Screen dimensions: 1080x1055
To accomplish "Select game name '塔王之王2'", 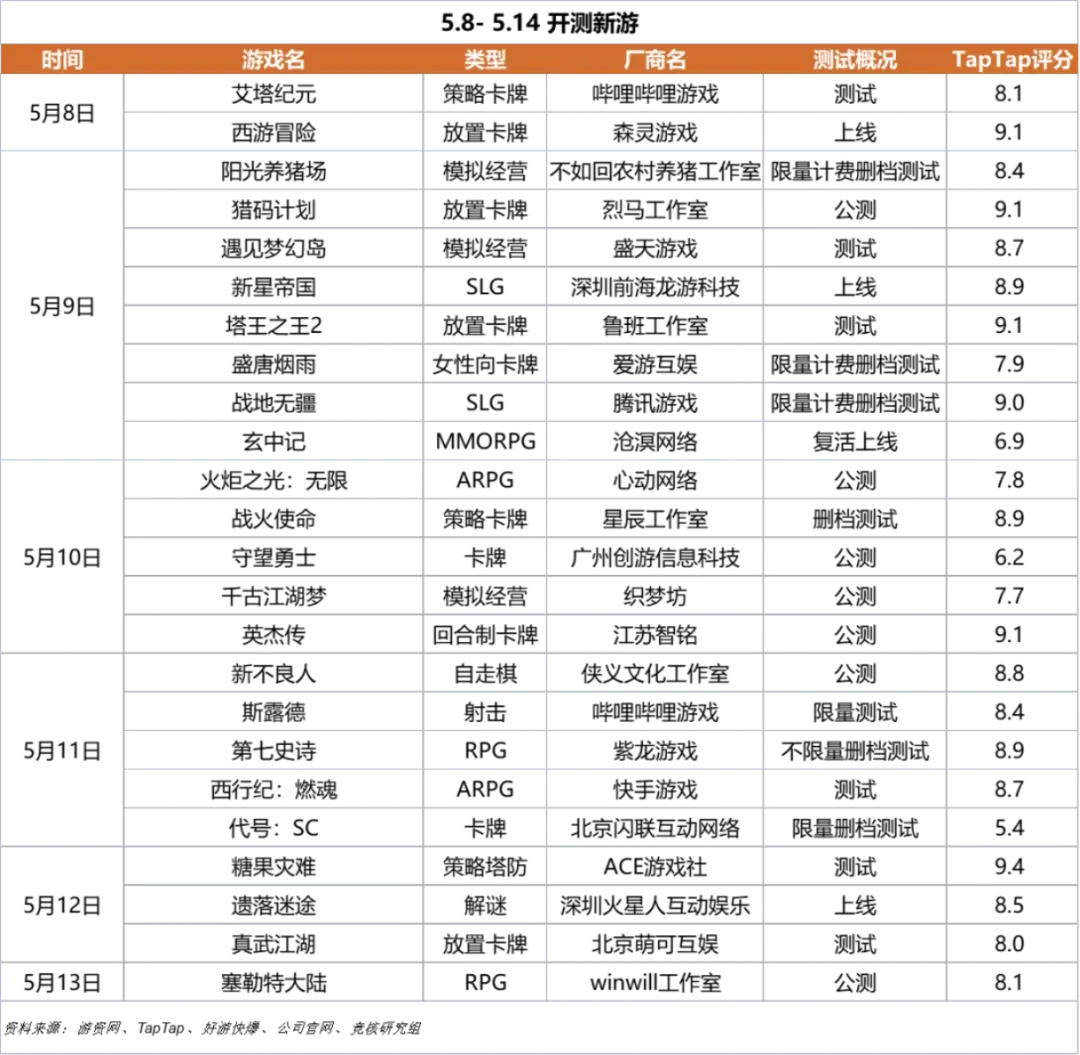I will click(273, 325).
